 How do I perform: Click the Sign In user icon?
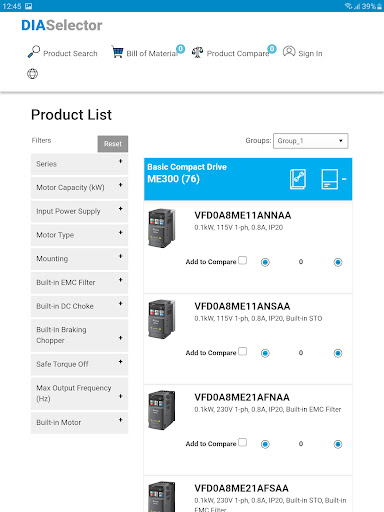(x=289, y=52)
